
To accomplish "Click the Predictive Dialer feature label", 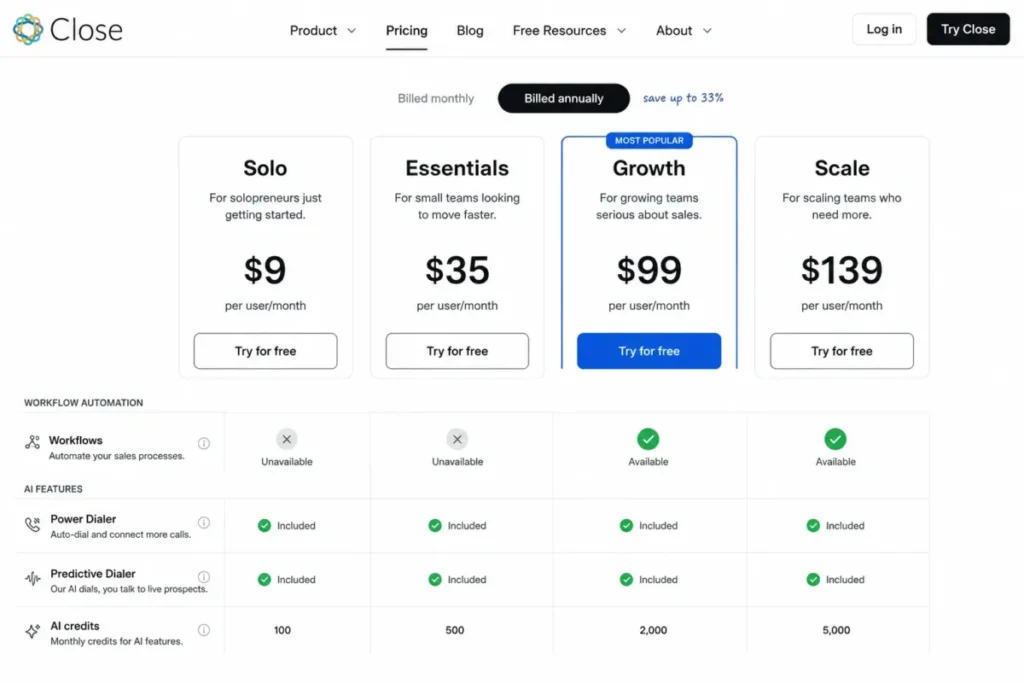I will [x=93, y=574].
